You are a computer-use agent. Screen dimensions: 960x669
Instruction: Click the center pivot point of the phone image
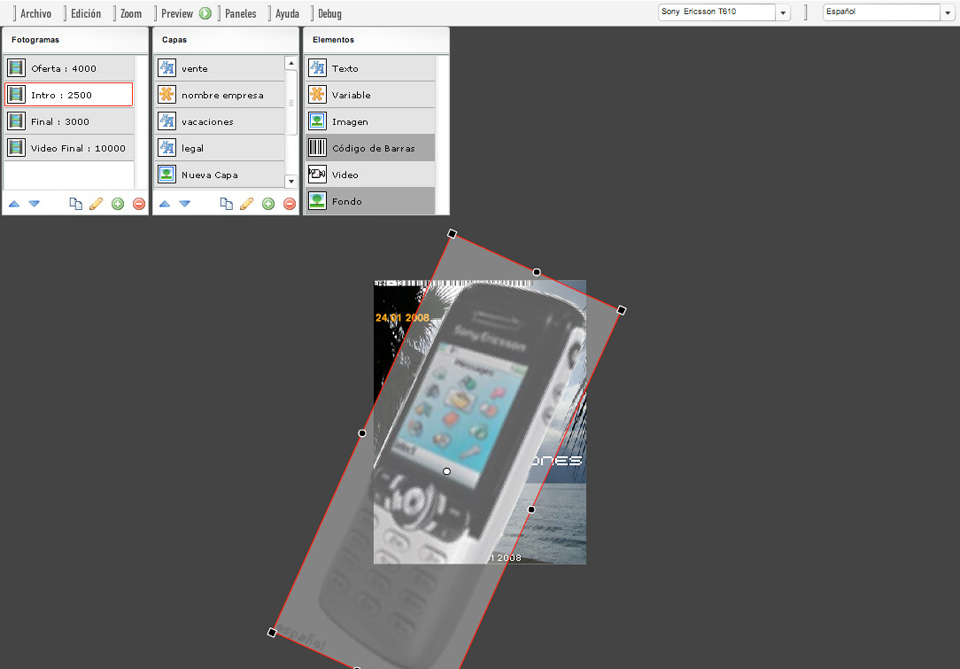point(447,471)
